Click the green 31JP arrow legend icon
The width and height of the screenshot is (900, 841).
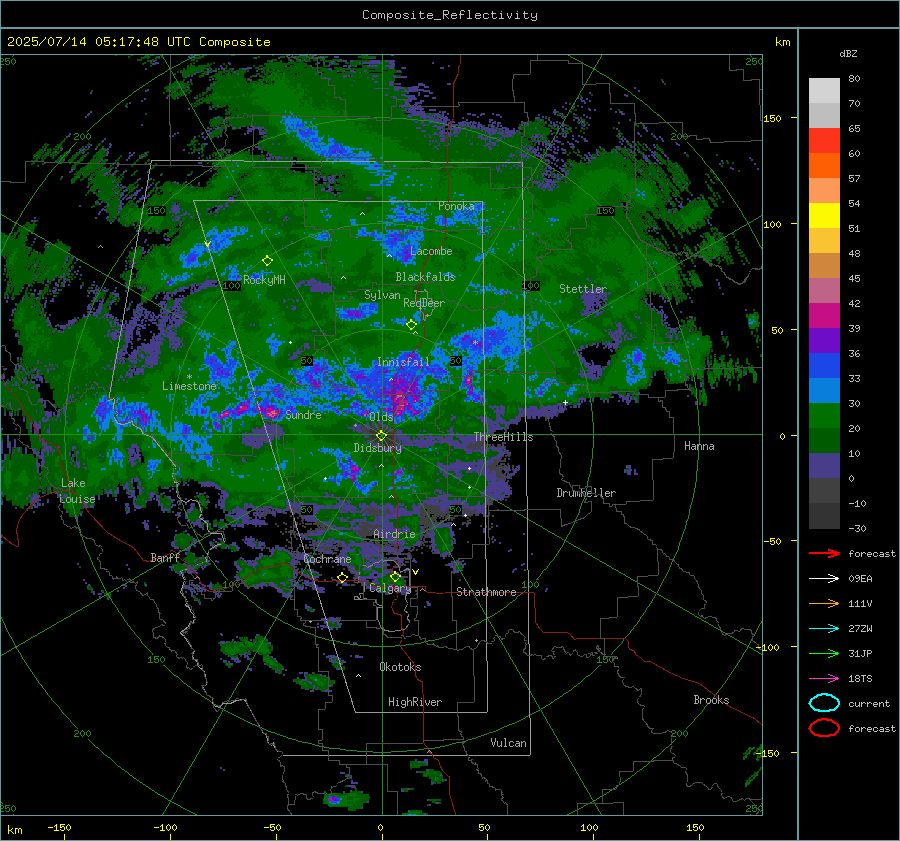(x=824, y=653)
